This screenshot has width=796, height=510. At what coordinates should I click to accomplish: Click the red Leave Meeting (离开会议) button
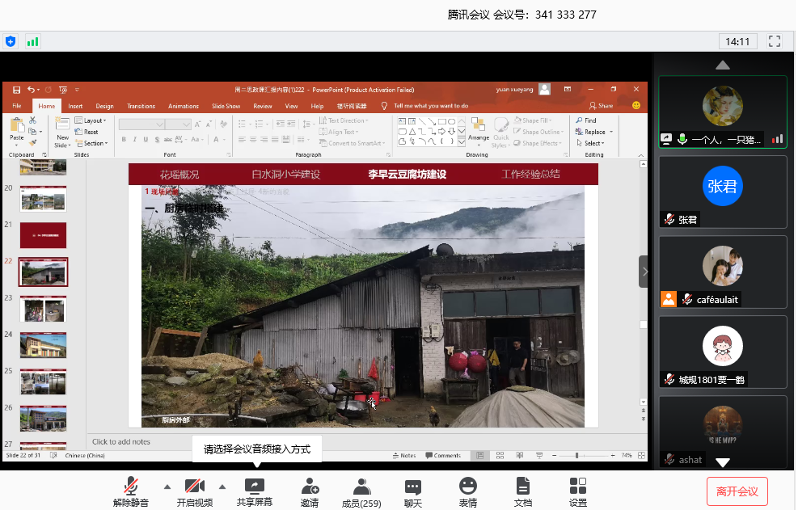tap(738, 491)
